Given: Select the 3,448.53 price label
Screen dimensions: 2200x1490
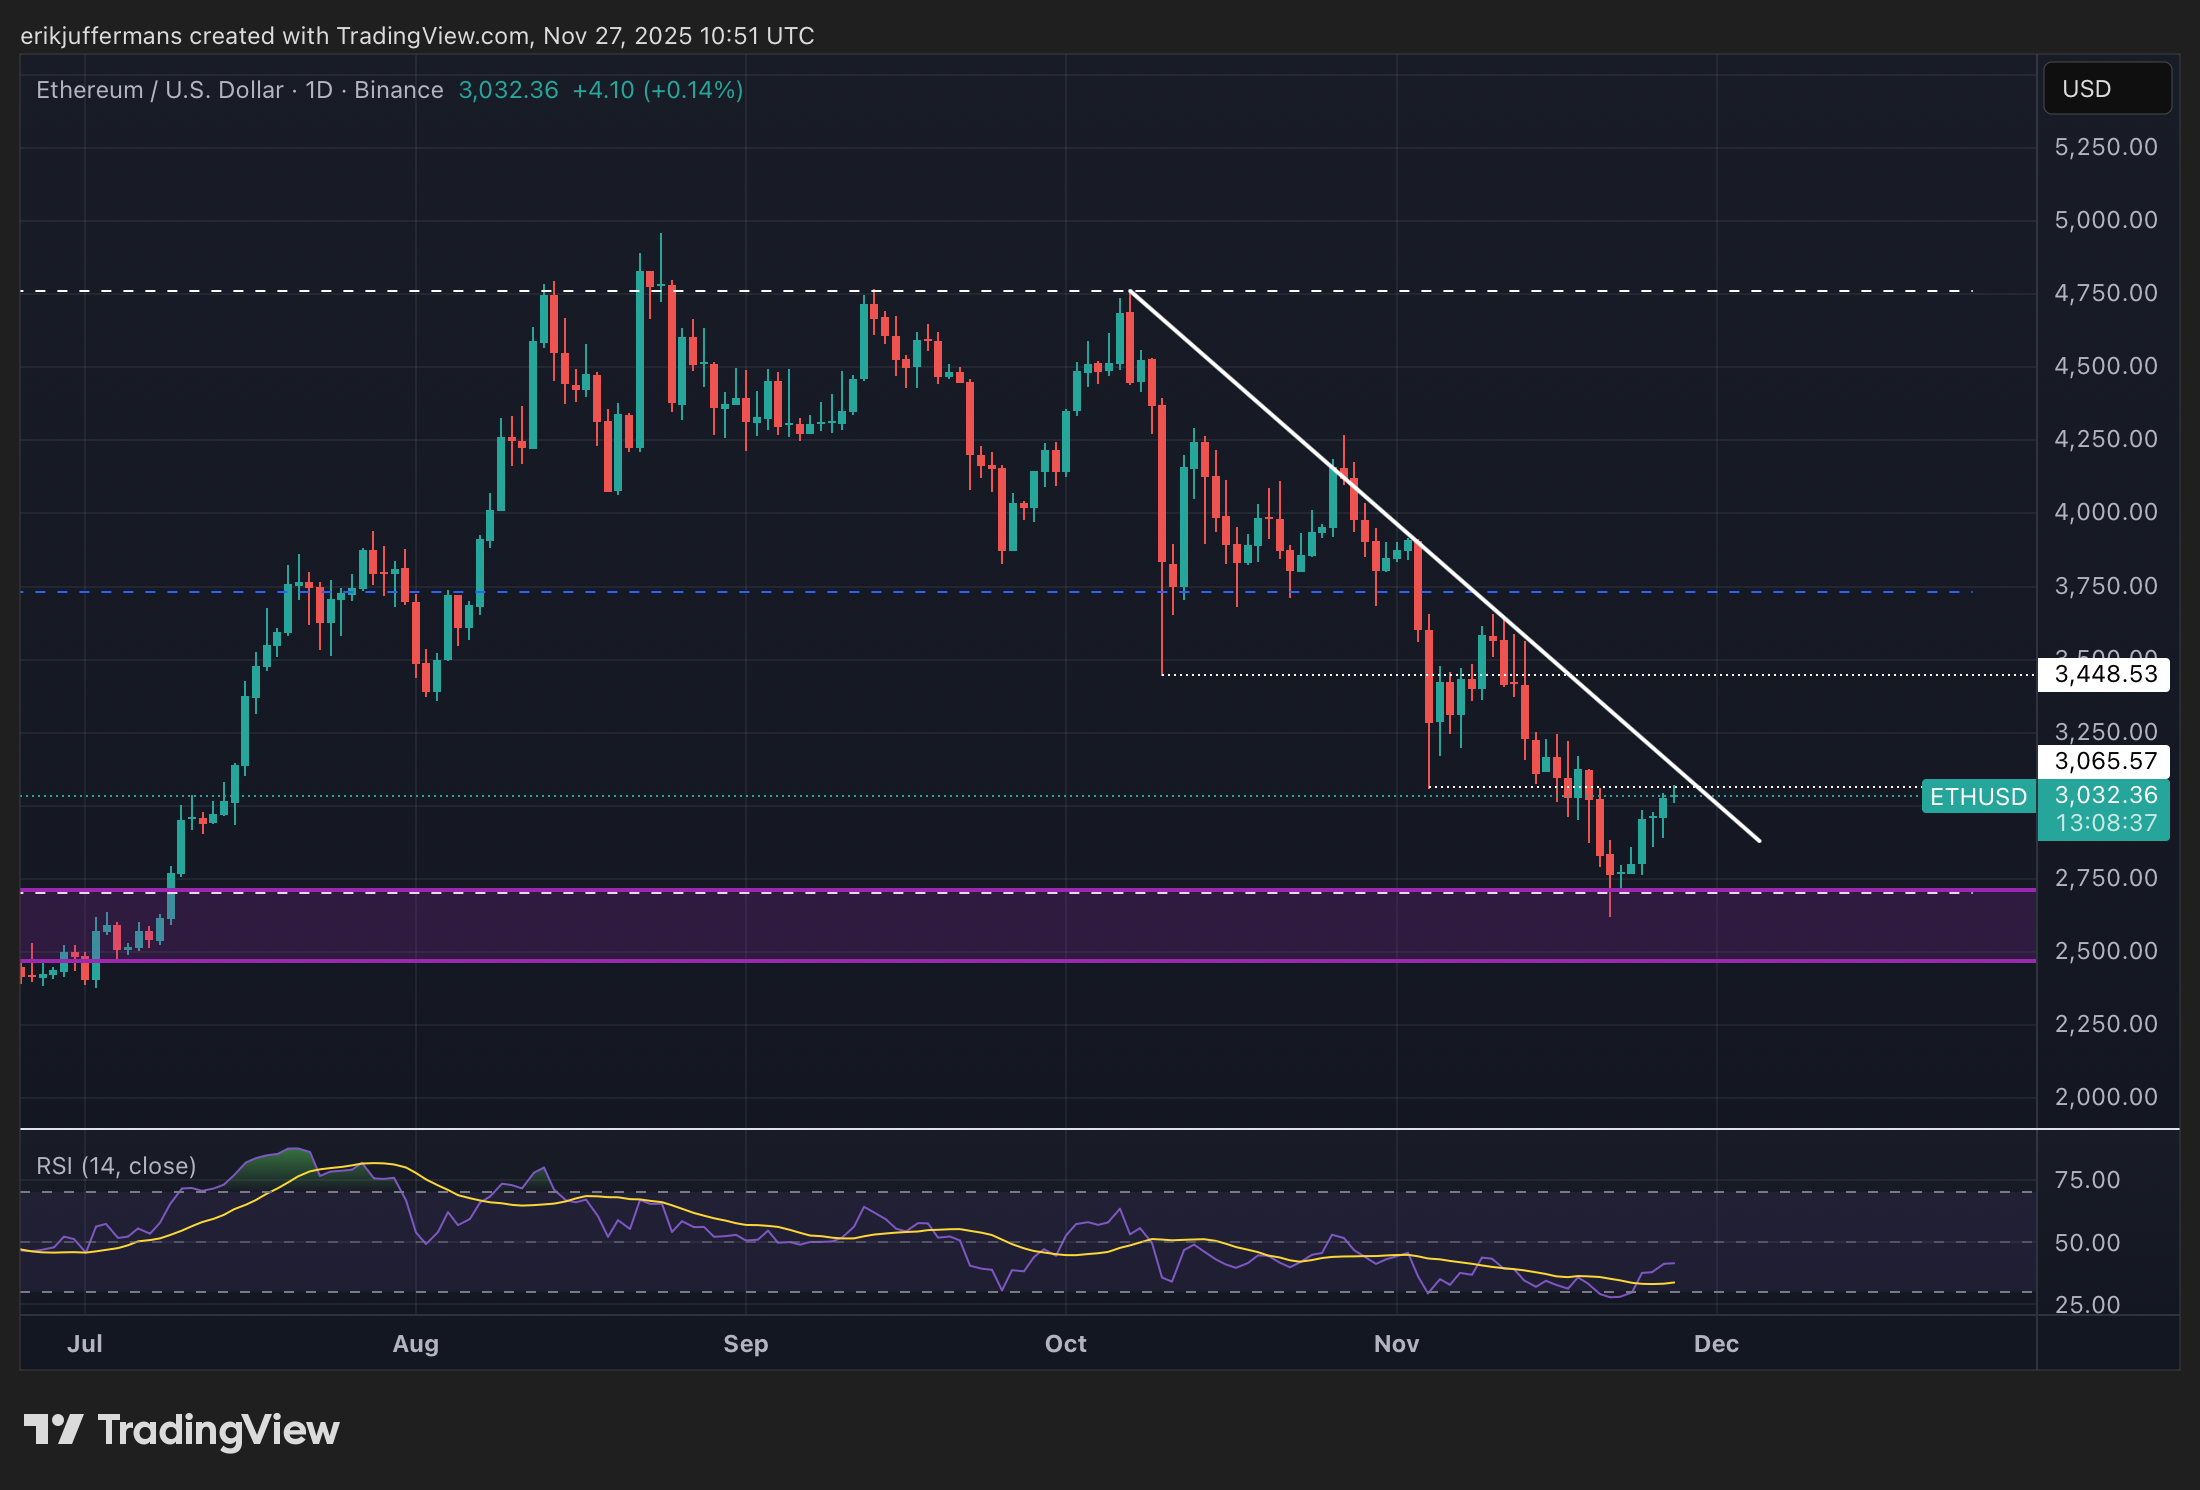Looking at the screenshot, I should tap(2104, 674).
